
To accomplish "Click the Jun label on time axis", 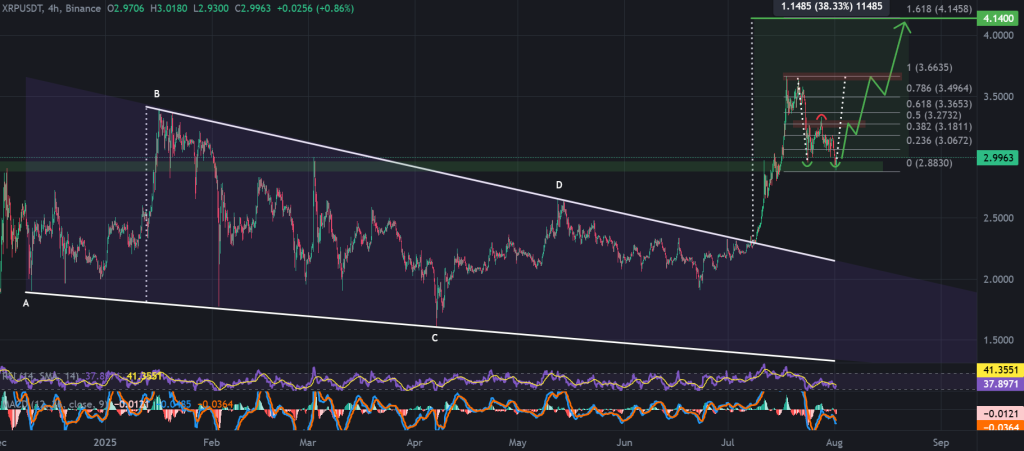I will 623,441.
